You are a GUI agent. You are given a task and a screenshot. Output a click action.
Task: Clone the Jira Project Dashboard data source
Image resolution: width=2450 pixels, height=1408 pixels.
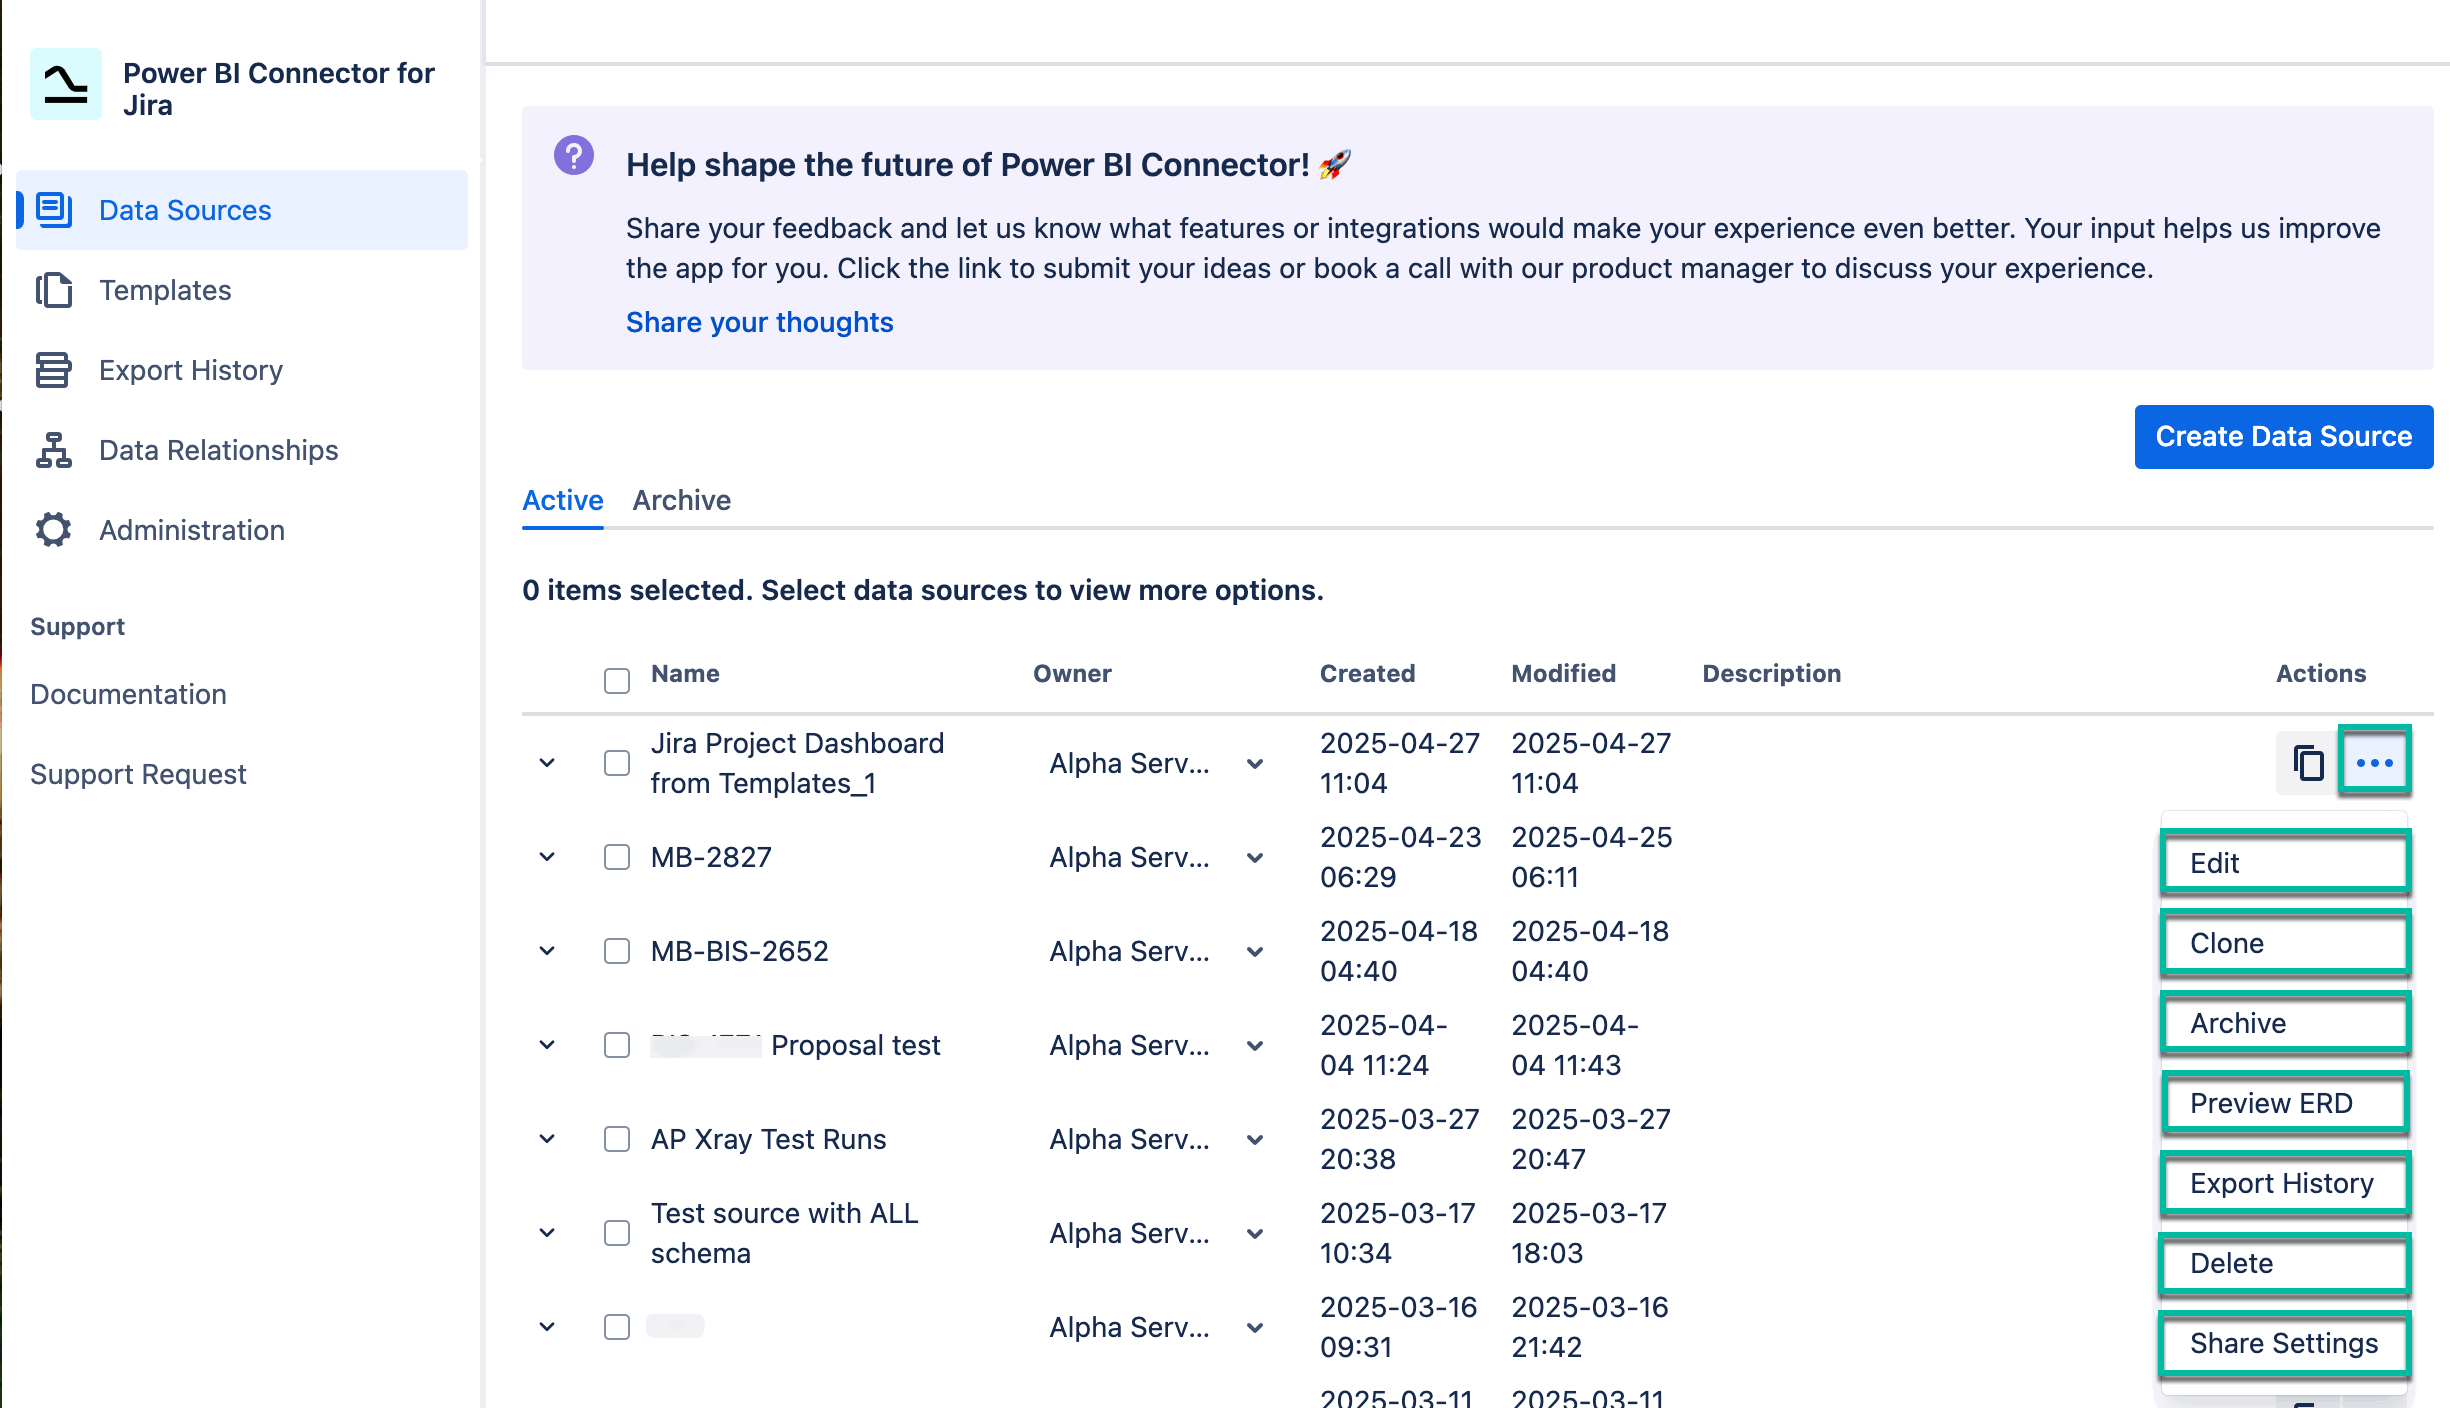2307,762
